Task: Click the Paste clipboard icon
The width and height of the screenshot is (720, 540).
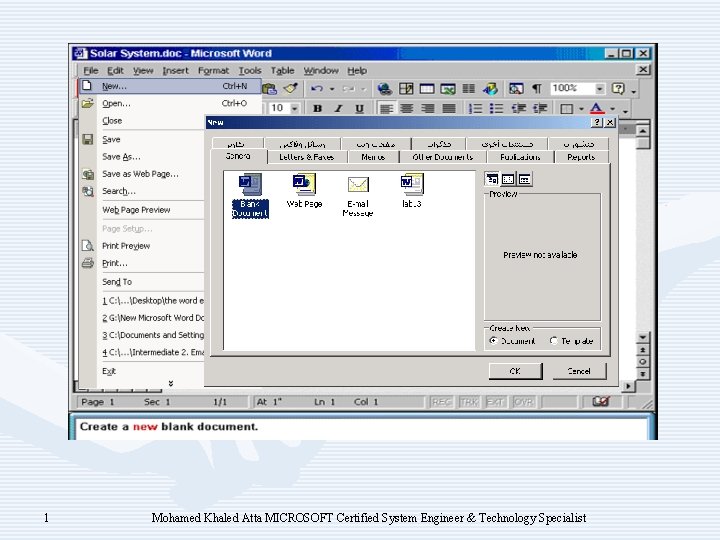Action: pyautogui.click(x=270, y=88)
